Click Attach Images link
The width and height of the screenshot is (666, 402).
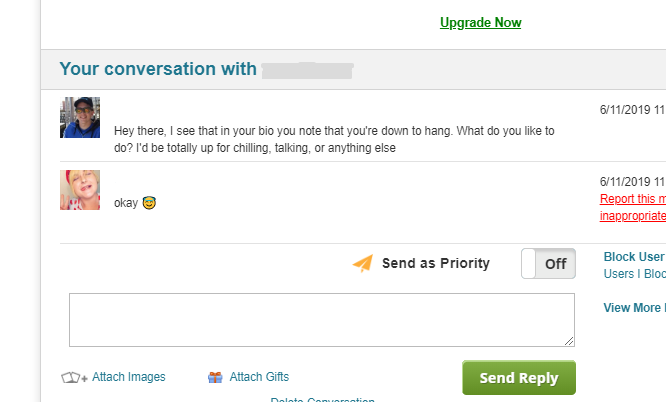(x=129, y=377)
